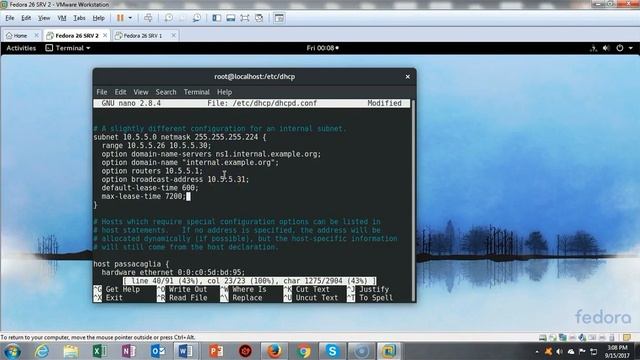
Task: Open VMware Edit menu
Action: click(26, 18)
